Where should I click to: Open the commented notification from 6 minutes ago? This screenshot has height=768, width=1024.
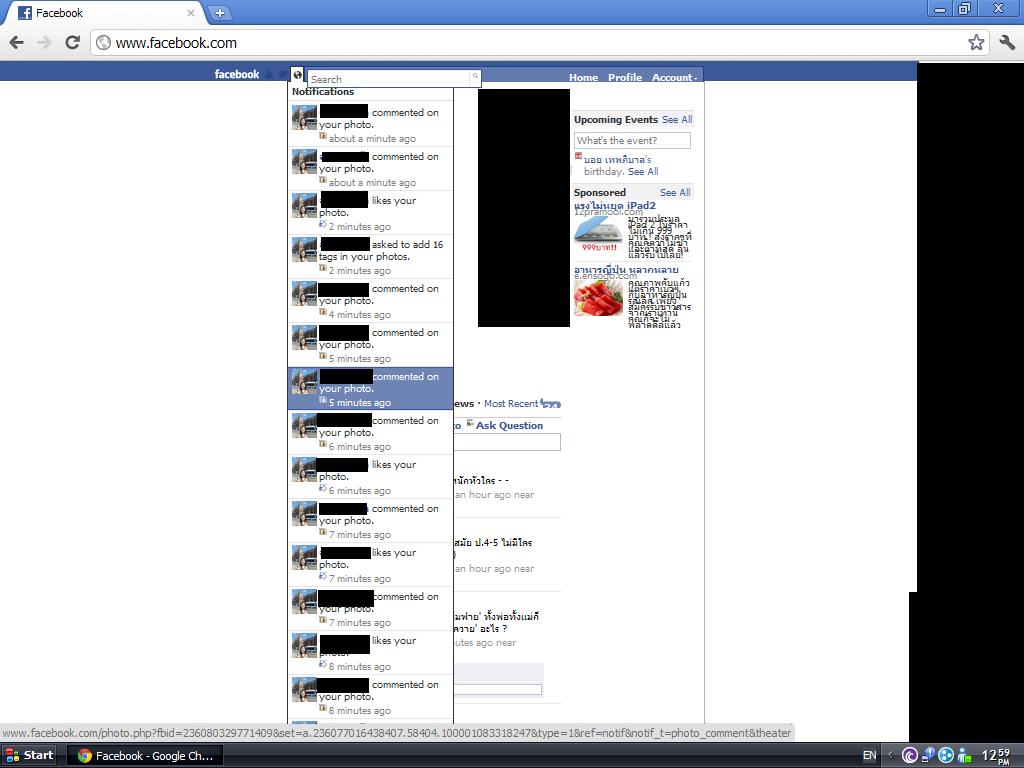coord(370,433)
